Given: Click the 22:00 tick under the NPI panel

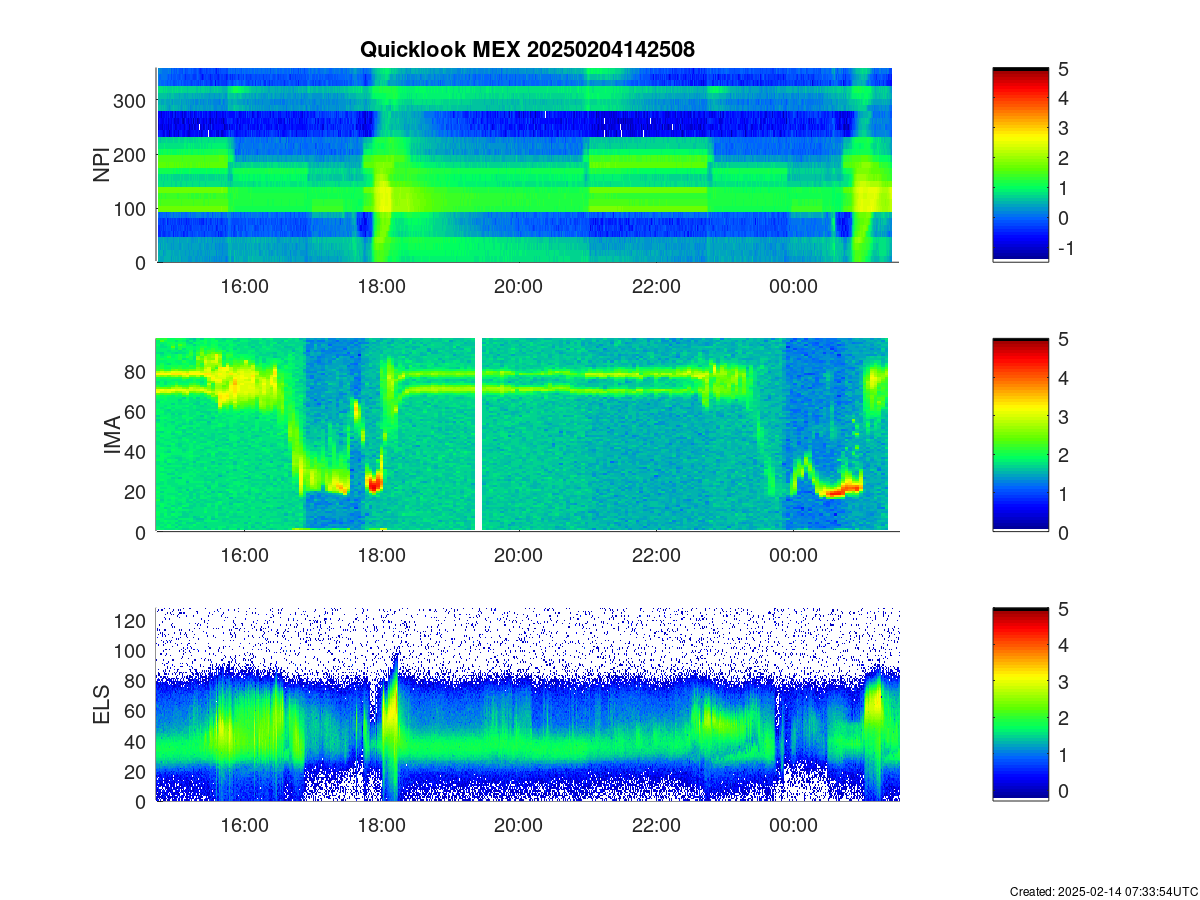Looking at the screenshot, I should 656,286.
